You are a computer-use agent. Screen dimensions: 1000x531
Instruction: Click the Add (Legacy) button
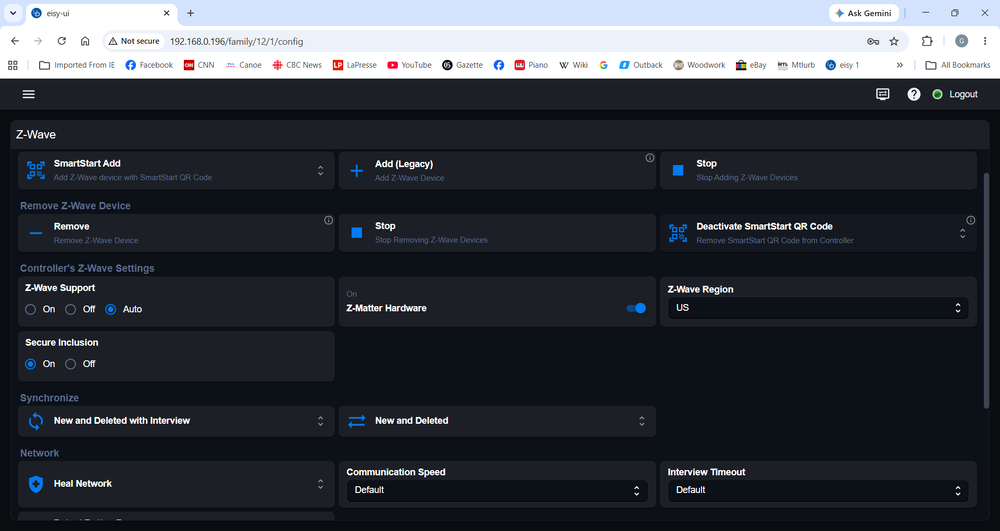[497, 170]
